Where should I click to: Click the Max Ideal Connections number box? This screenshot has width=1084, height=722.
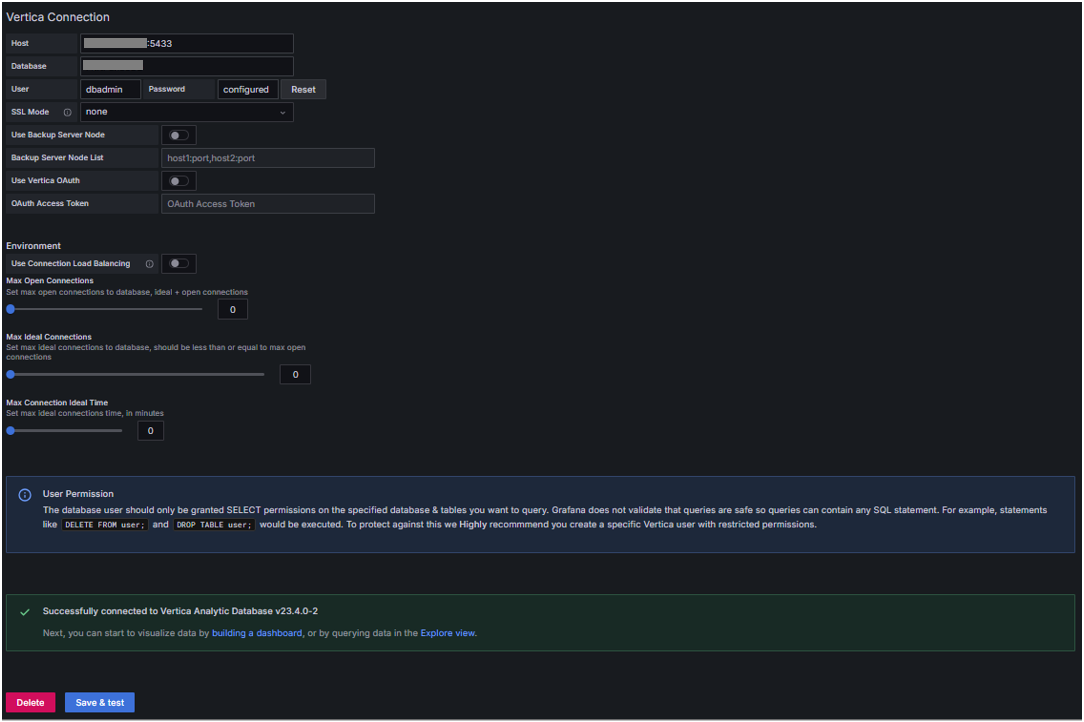[295, 374]
